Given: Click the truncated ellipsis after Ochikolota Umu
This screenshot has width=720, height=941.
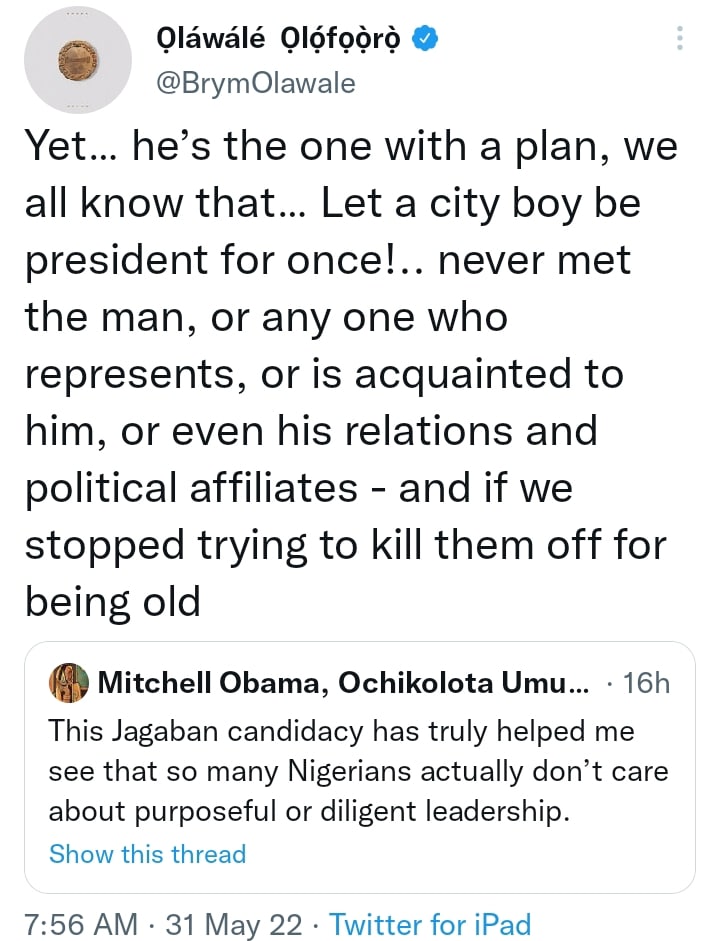Looking at the screenshot, I should click(x=578, y=687).
